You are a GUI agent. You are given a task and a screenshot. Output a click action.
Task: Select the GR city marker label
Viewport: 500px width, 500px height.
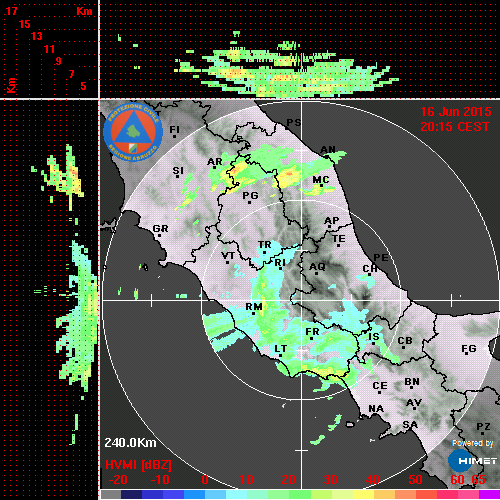pyautogui.click(x=160, y=229)
